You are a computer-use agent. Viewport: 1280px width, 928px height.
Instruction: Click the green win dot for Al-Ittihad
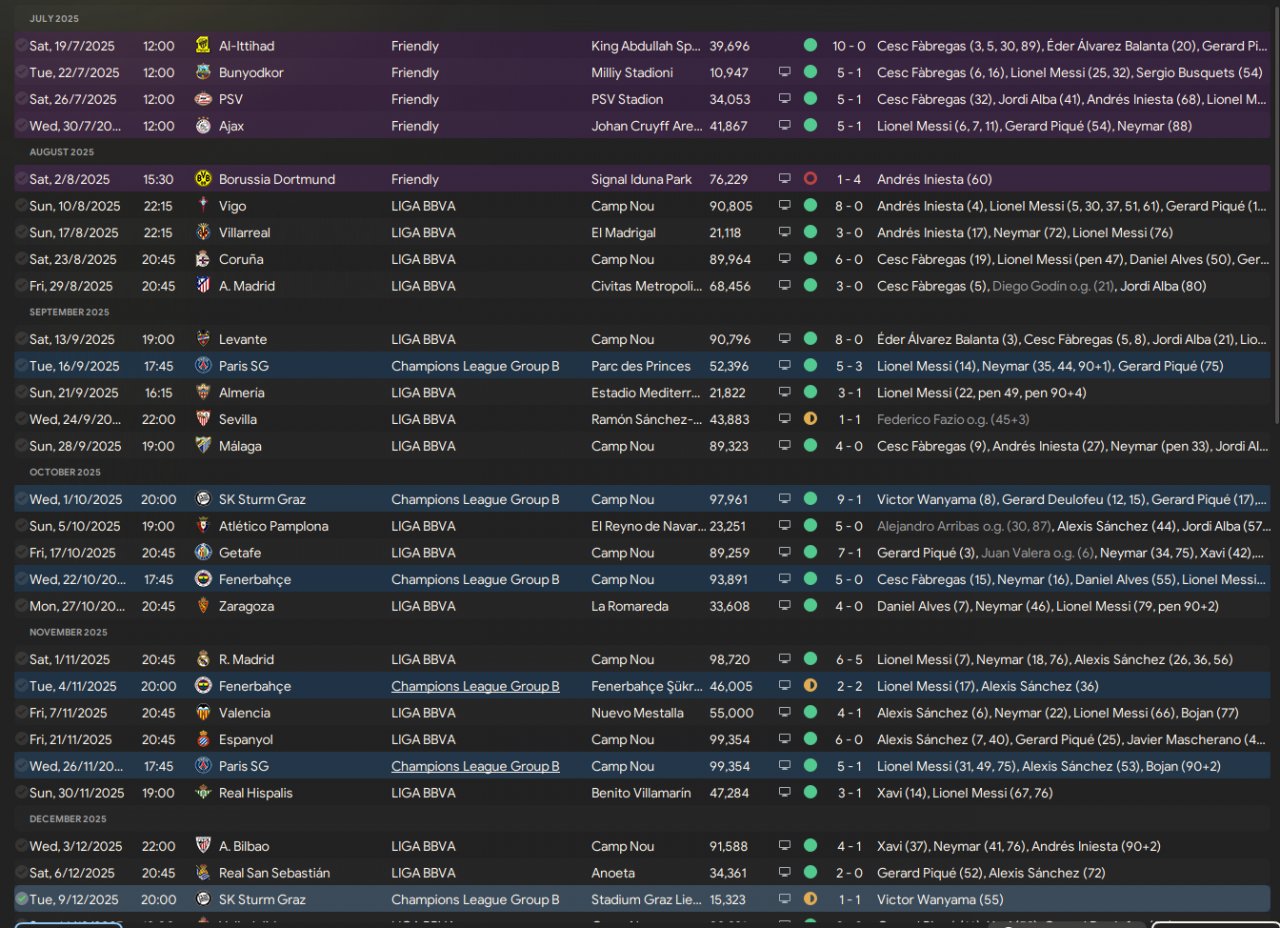810,46
